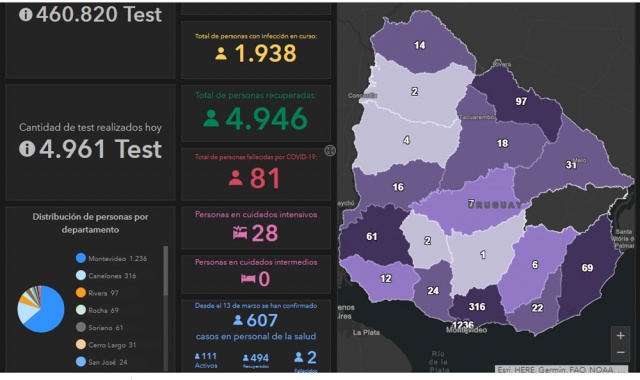The width and height of the screenshot is (640, 380).
Task: Click the map region labeled 316
Action: point(477,306)
